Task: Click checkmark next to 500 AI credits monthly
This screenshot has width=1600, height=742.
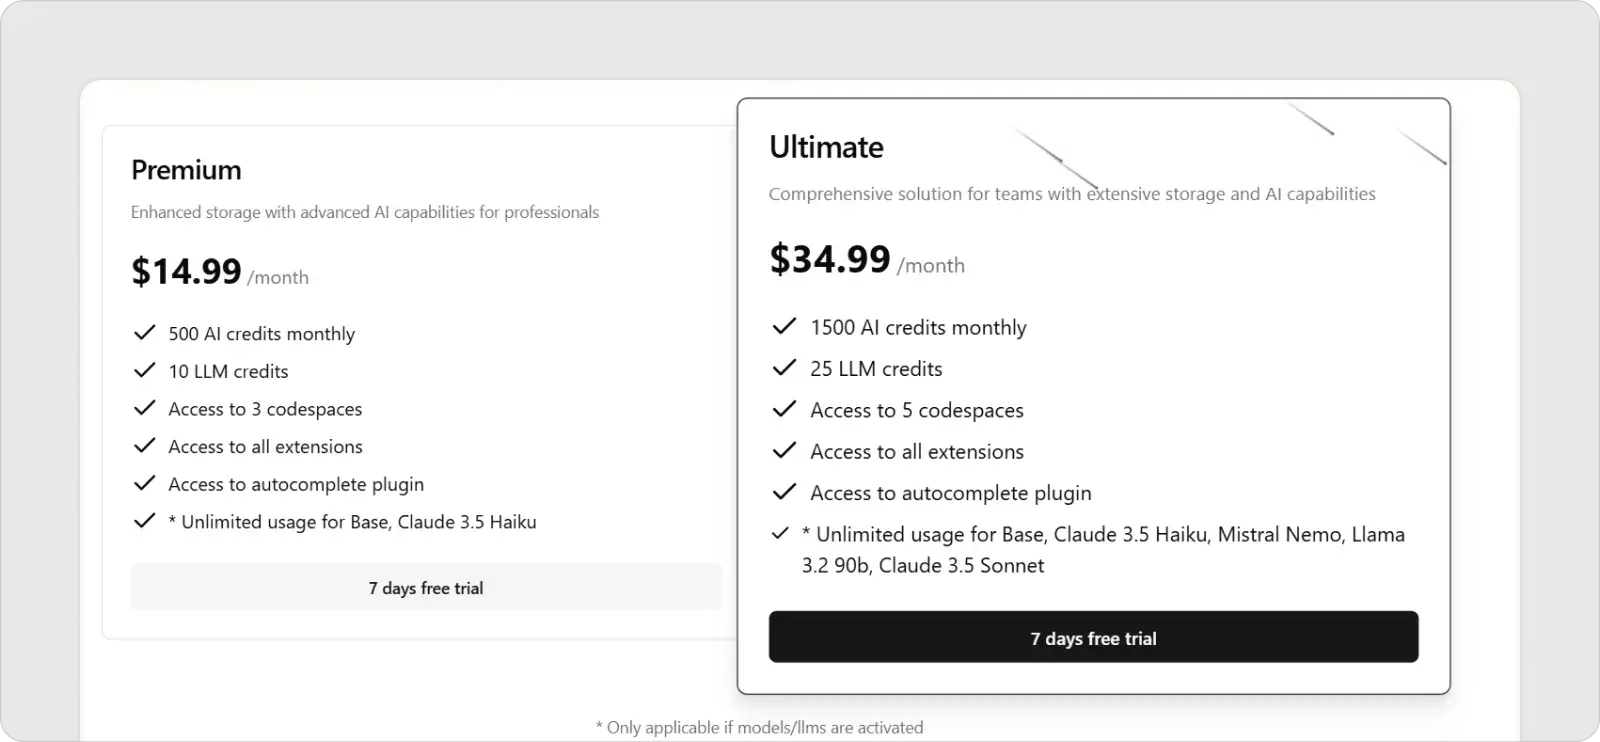Action: [145, 333]
